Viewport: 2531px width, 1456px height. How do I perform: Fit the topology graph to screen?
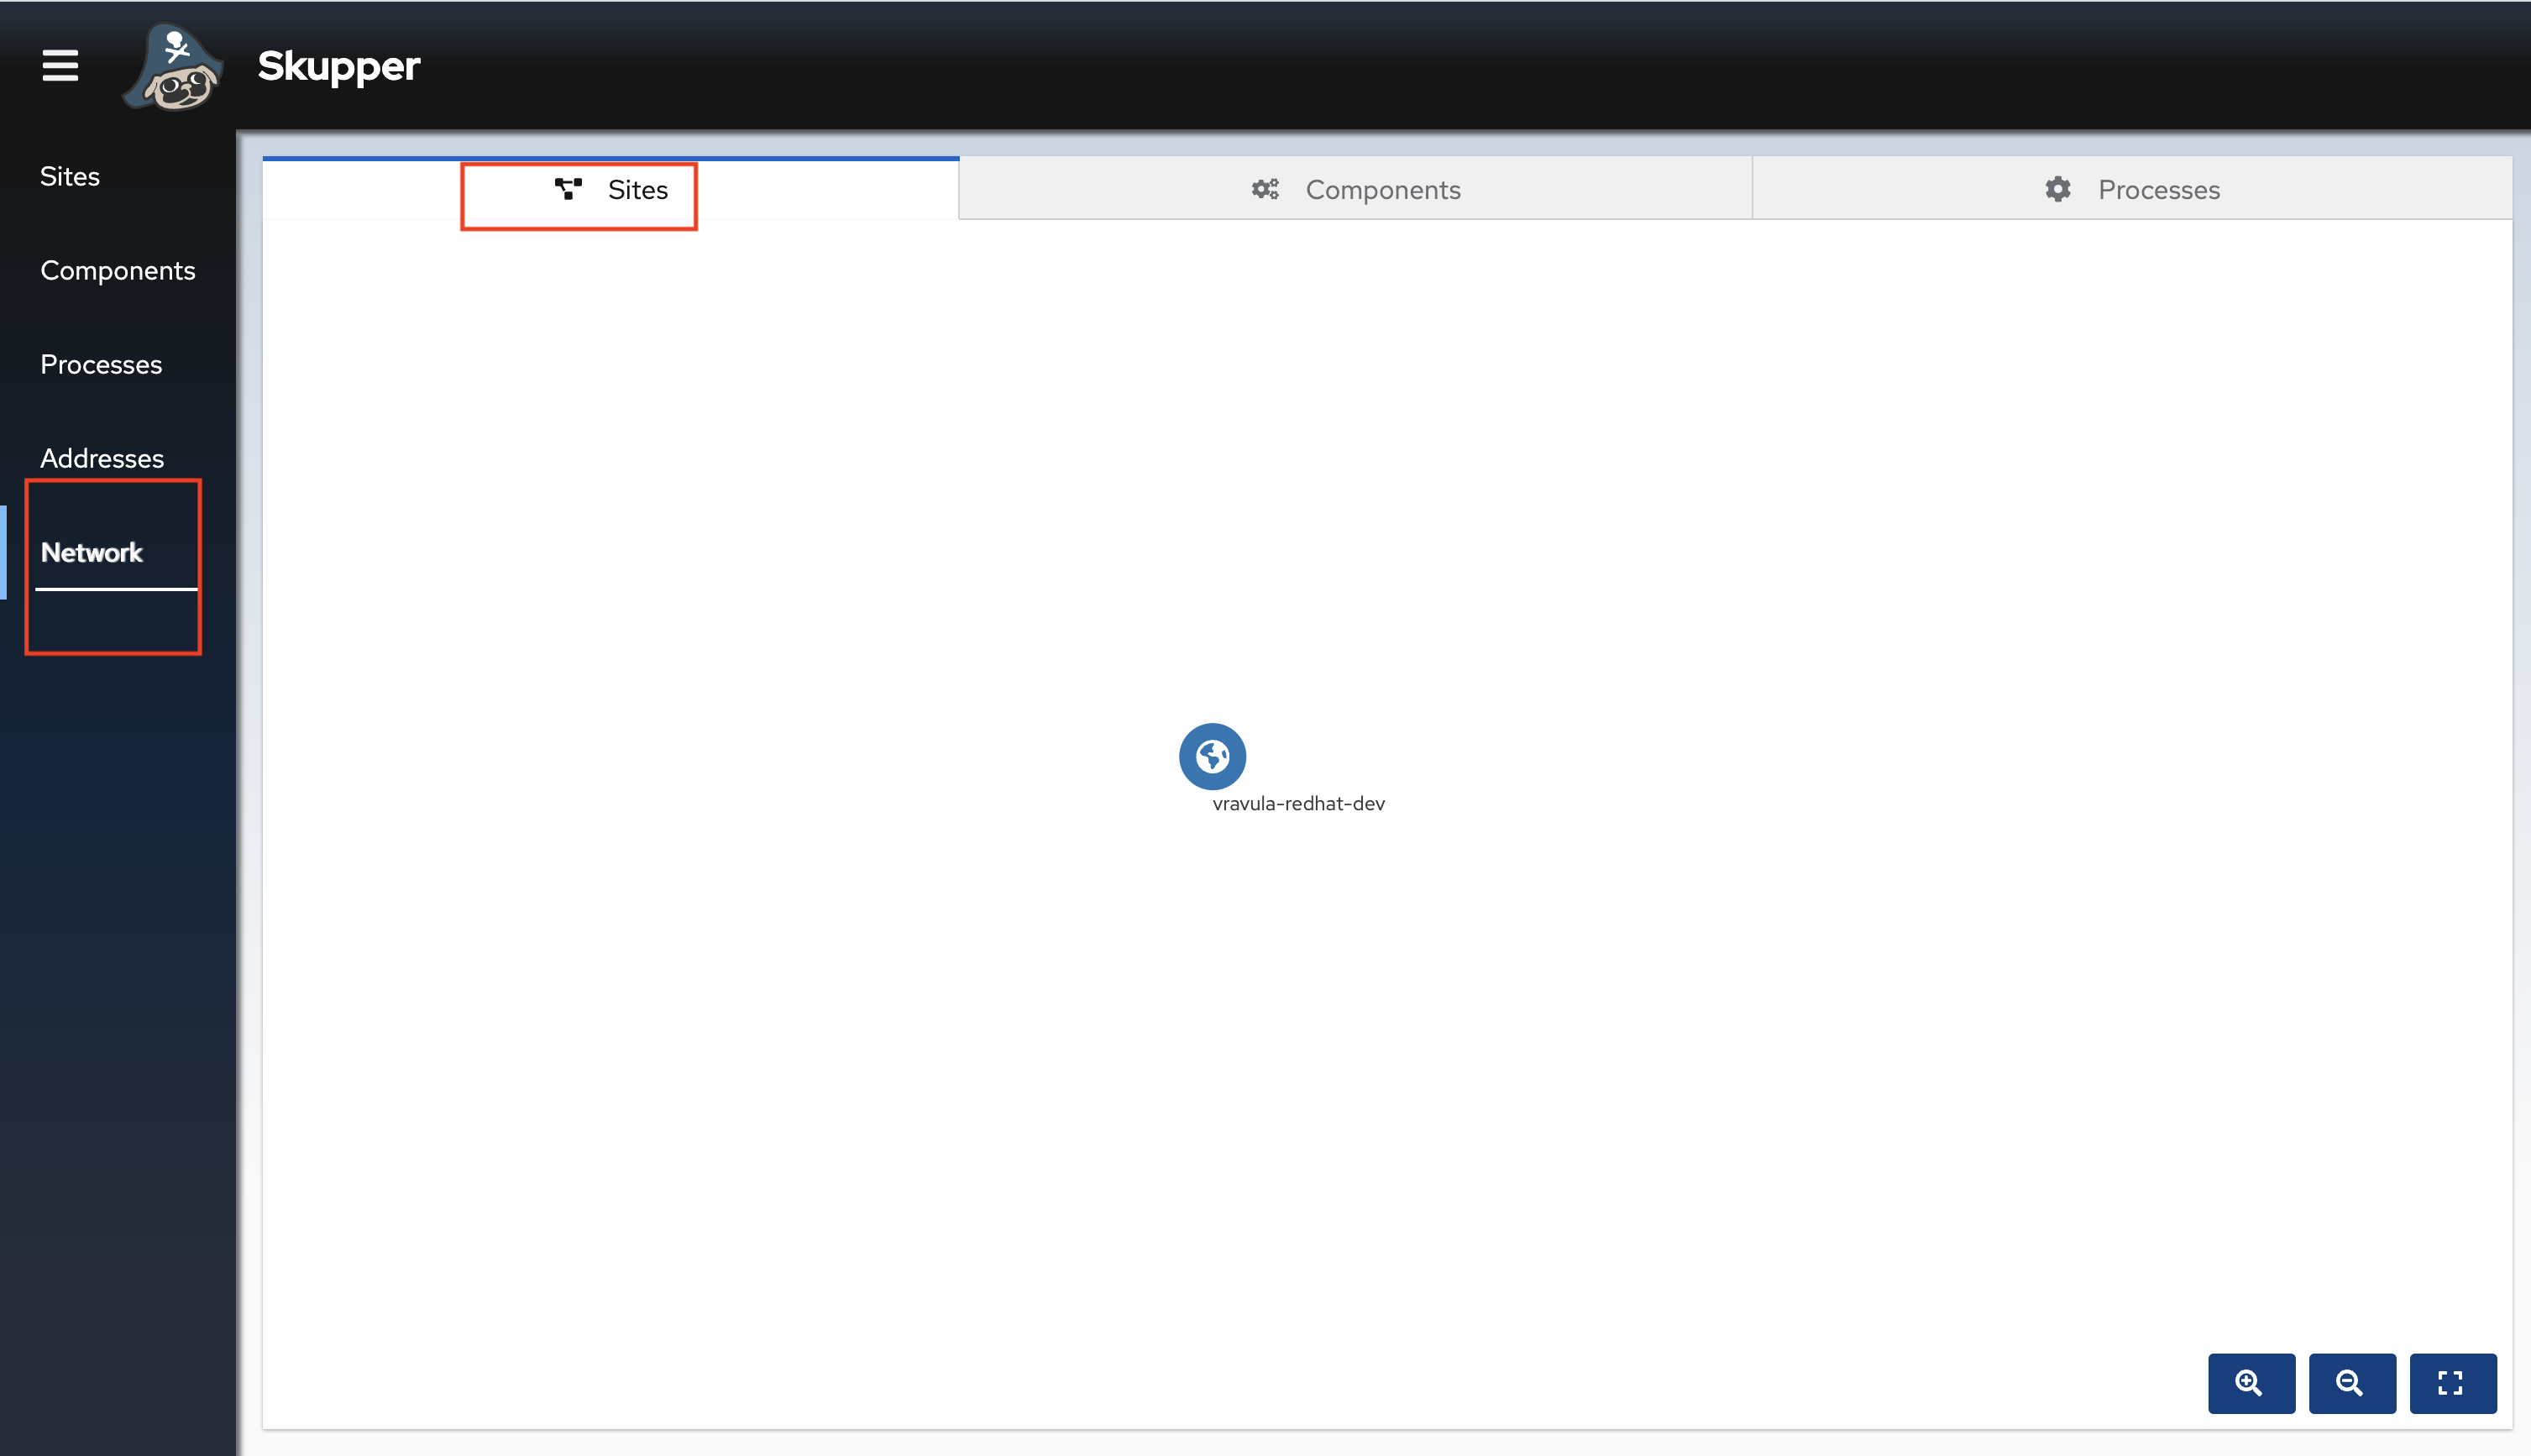2452,1383
